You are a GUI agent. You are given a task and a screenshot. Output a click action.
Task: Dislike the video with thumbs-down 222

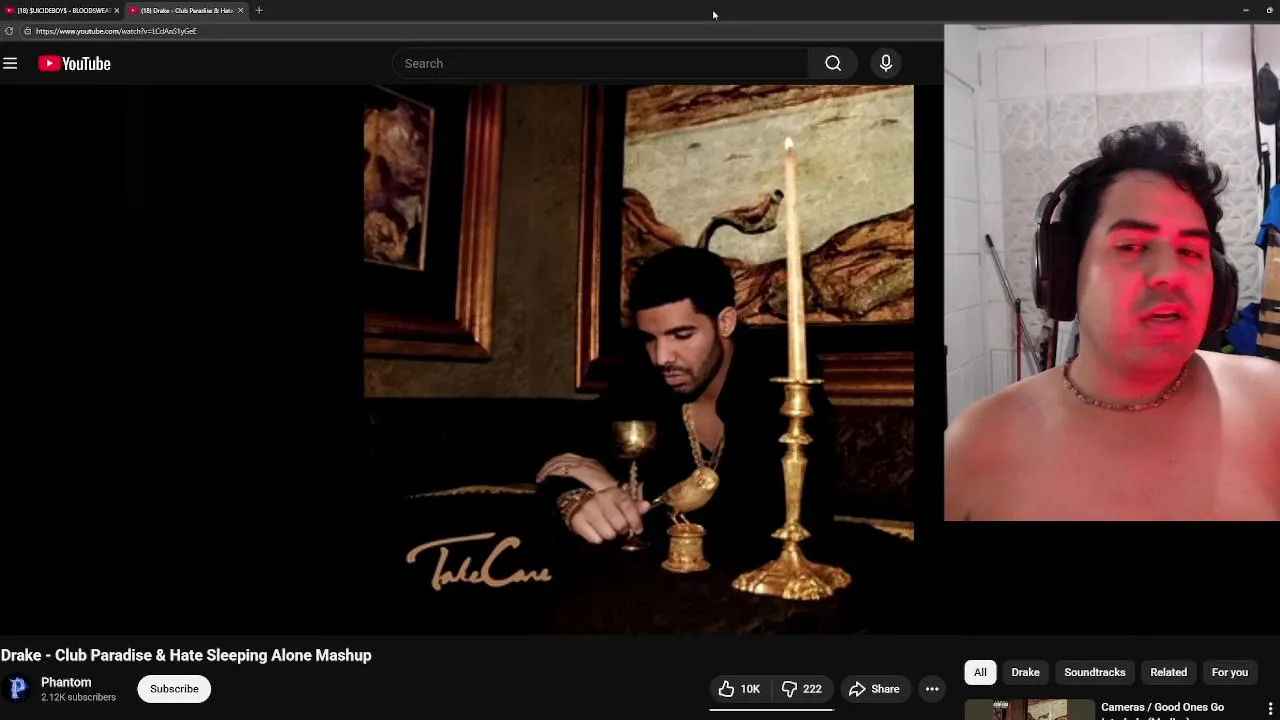pyautogui.click(x=802, y=689)
